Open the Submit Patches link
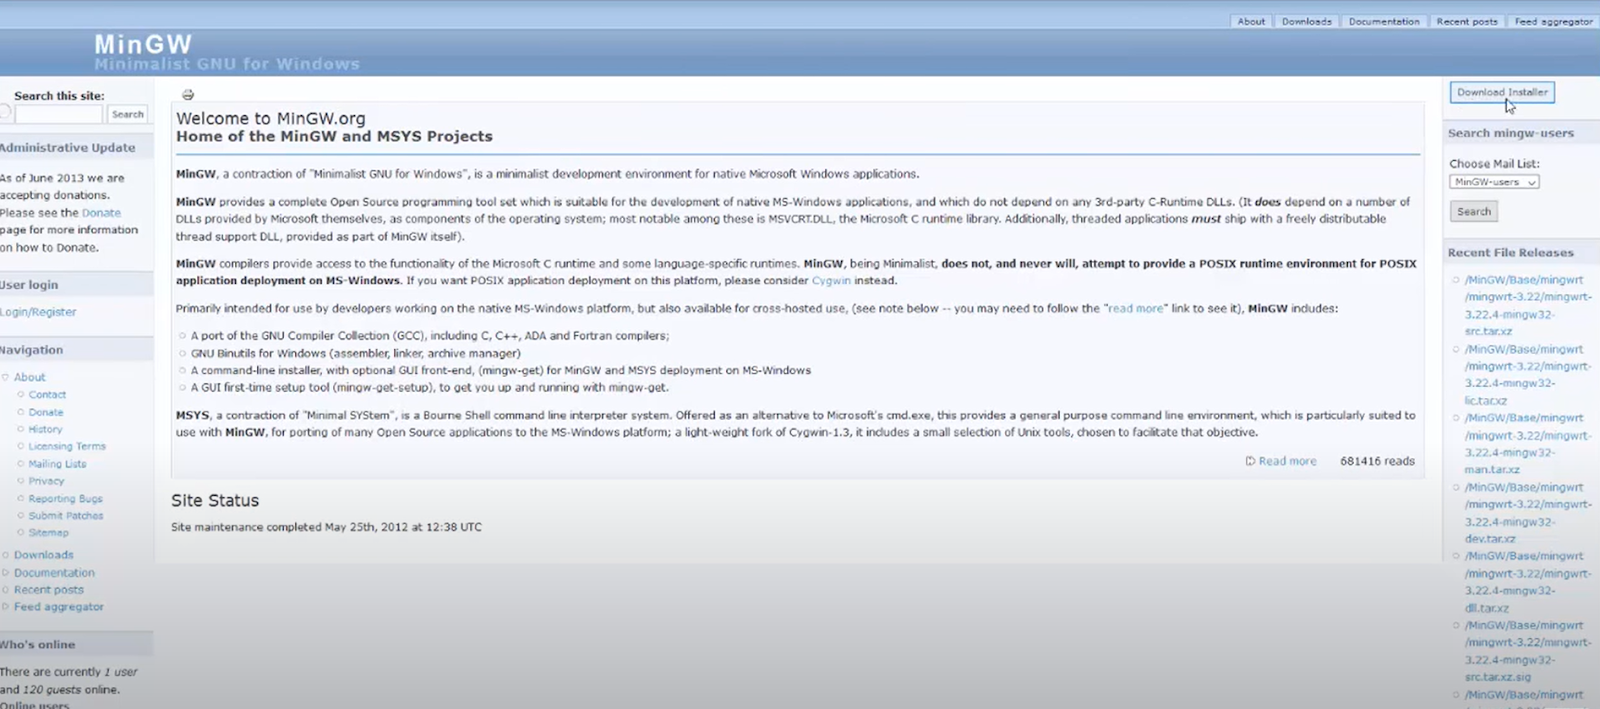Viewport: 1600px width, 709px height. [x=66, y=516]
